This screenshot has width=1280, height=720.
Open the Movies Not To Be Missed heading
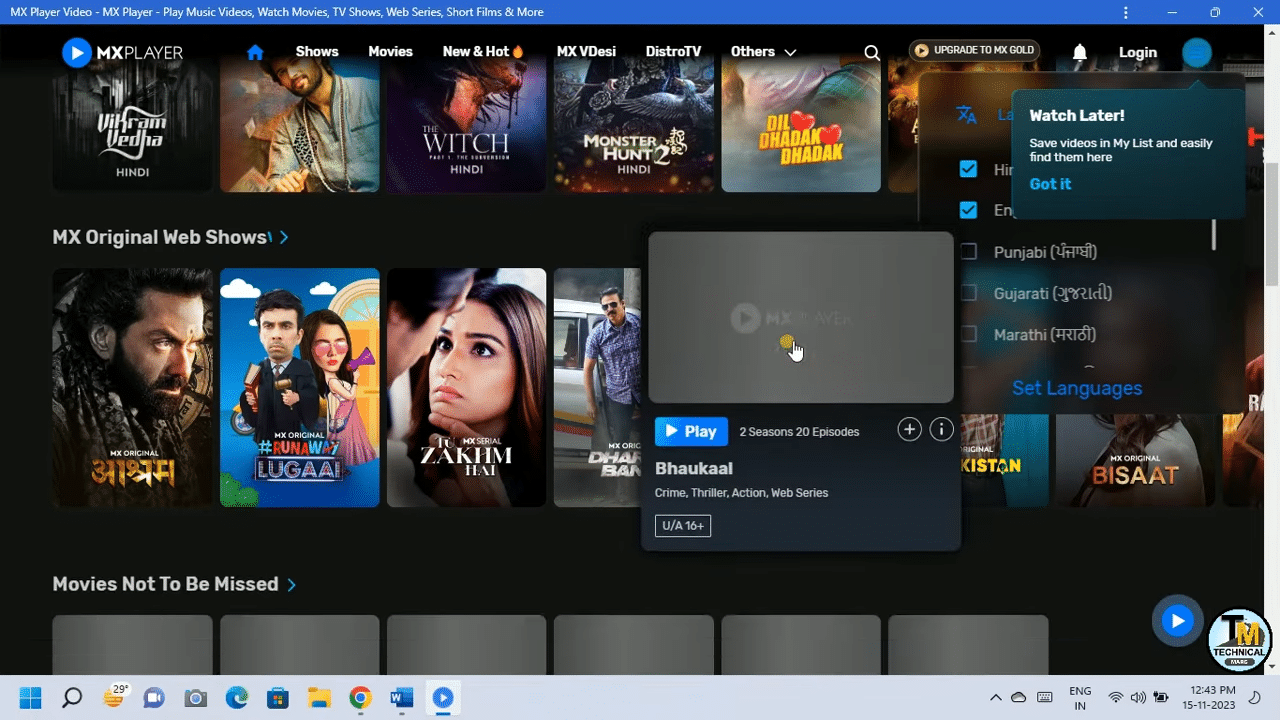pyautogui.click(x=165, y=584)
